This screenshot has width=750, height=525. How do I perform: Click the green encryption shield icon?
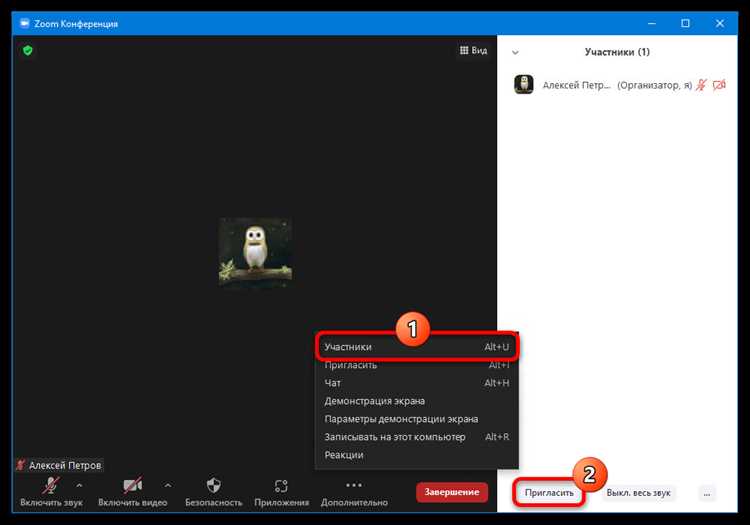[28, 50]
